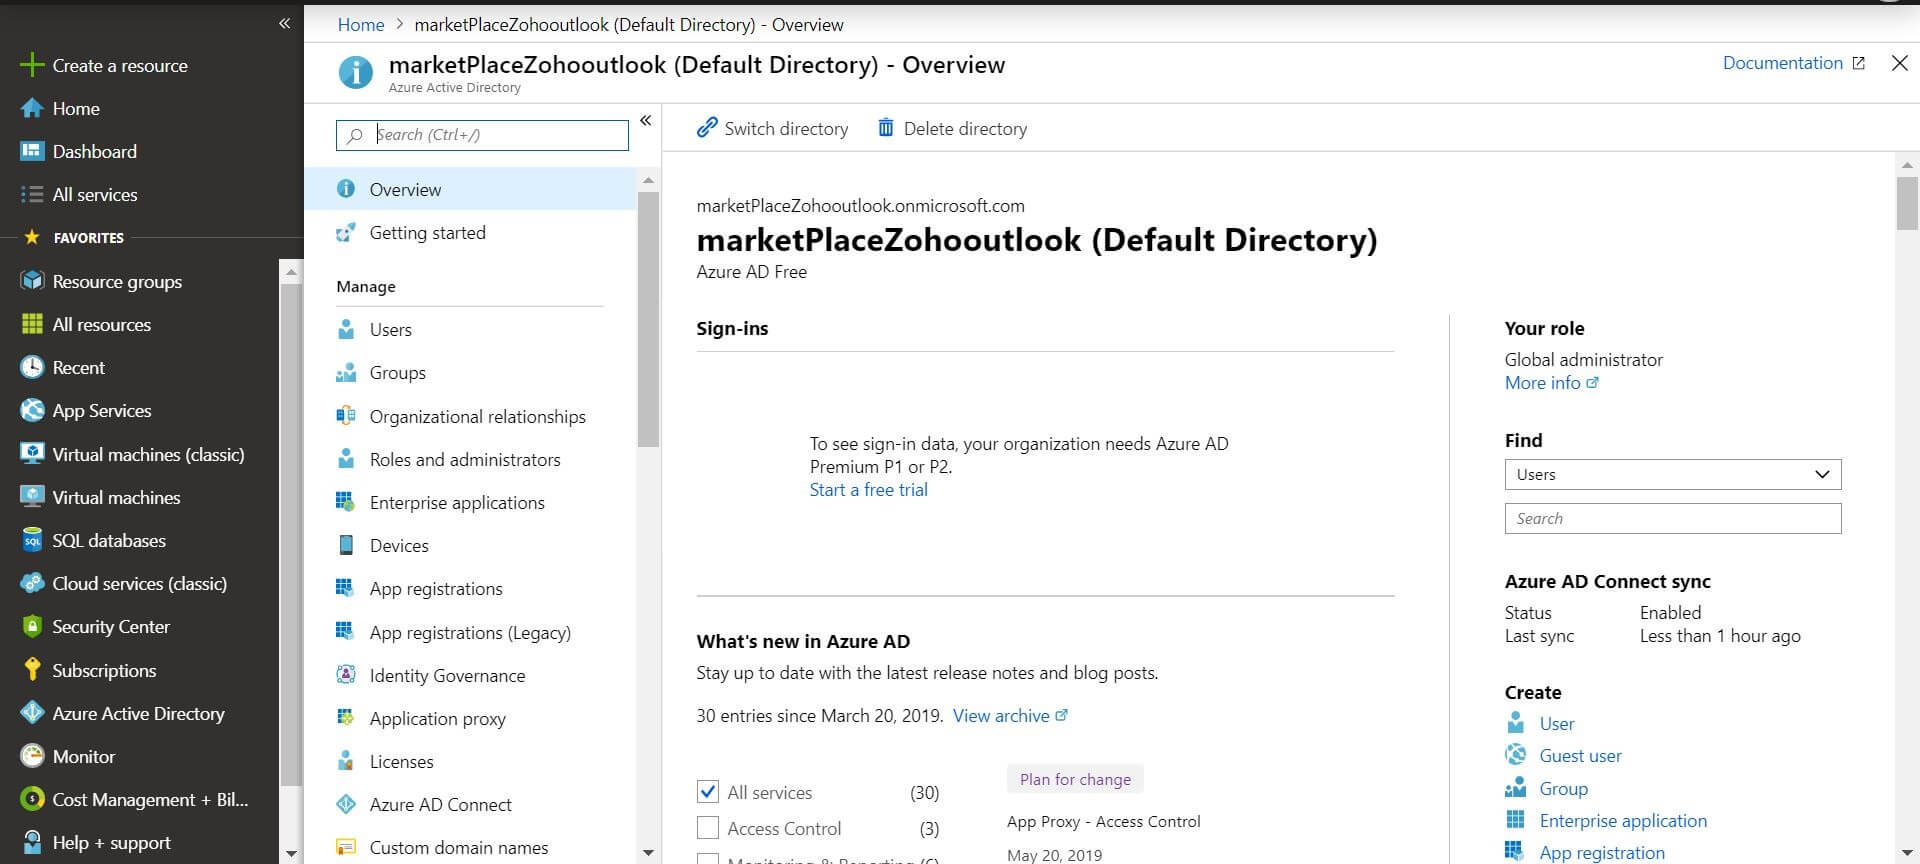Click the Start a free trial link
Screen dimensions: 1920x864
868,490
